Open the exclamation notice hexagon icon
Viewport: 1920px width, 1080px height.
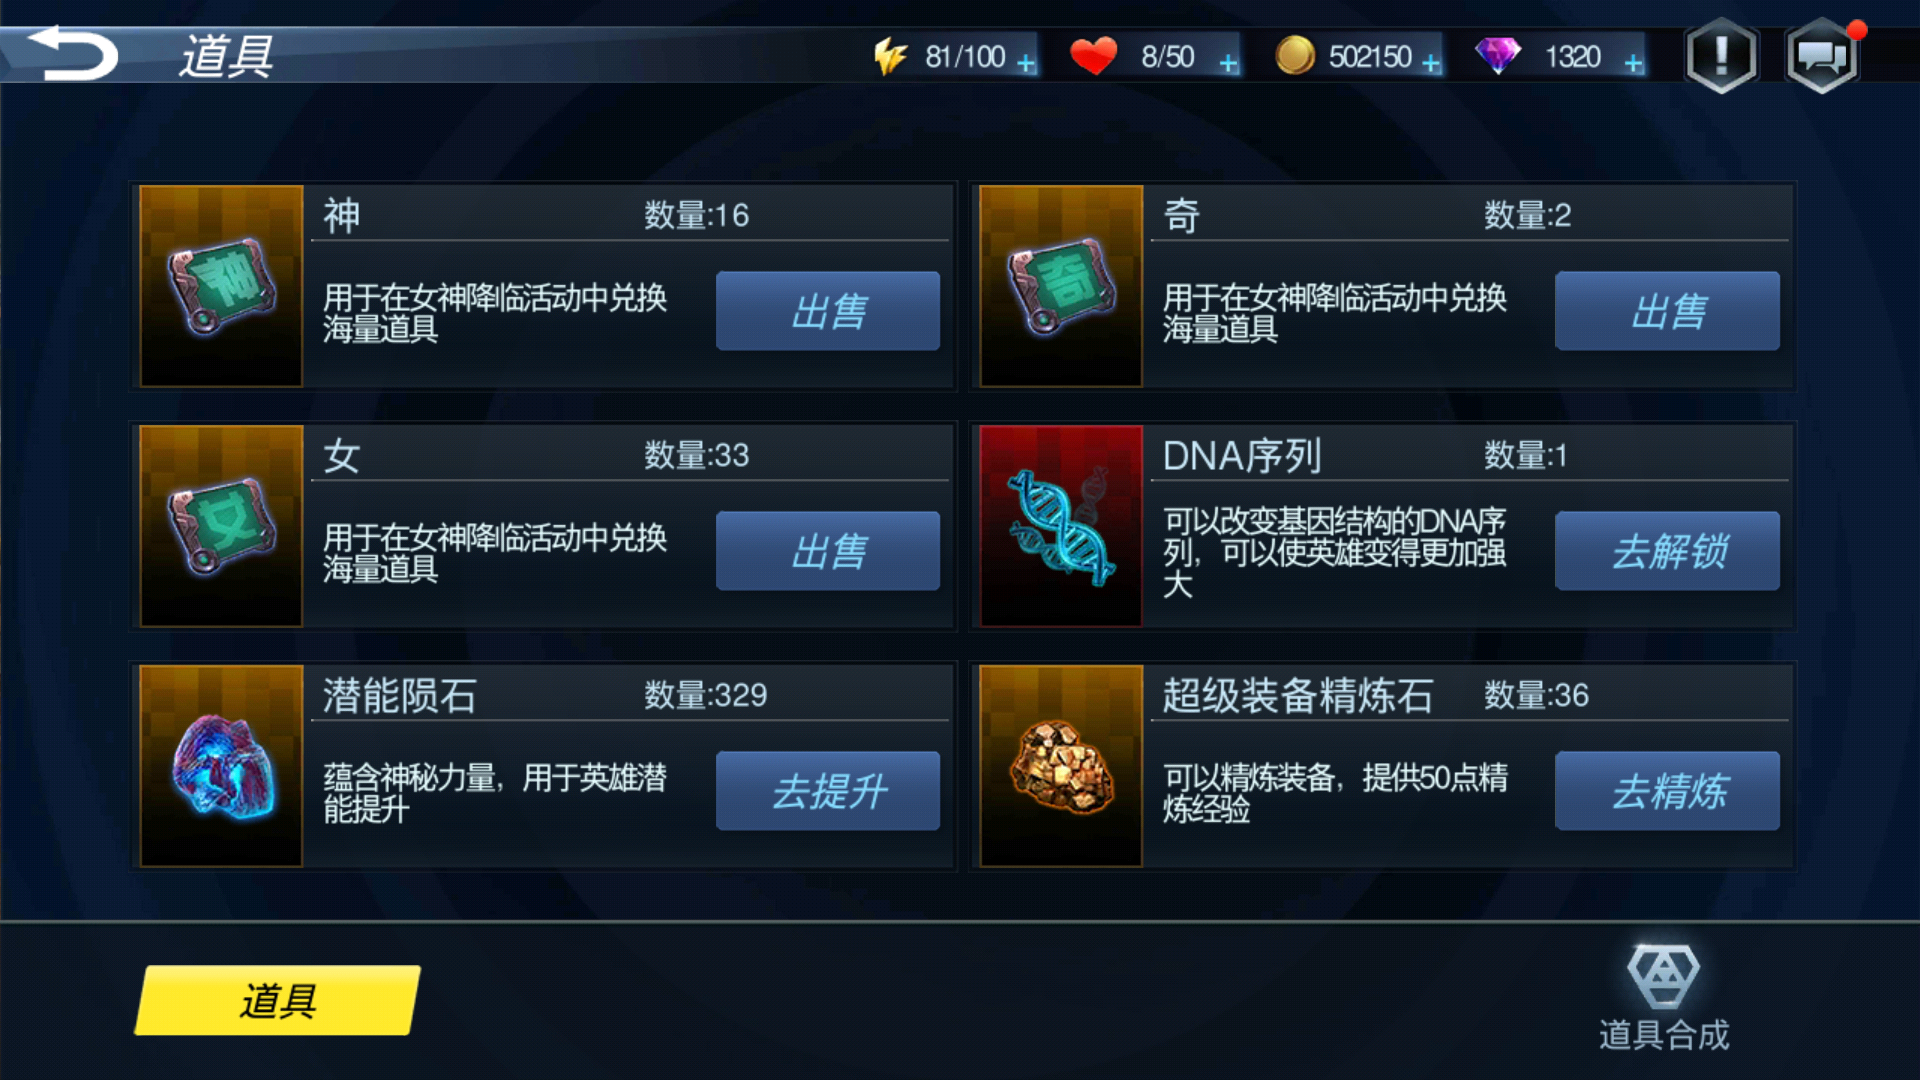tap(1721, 56)
